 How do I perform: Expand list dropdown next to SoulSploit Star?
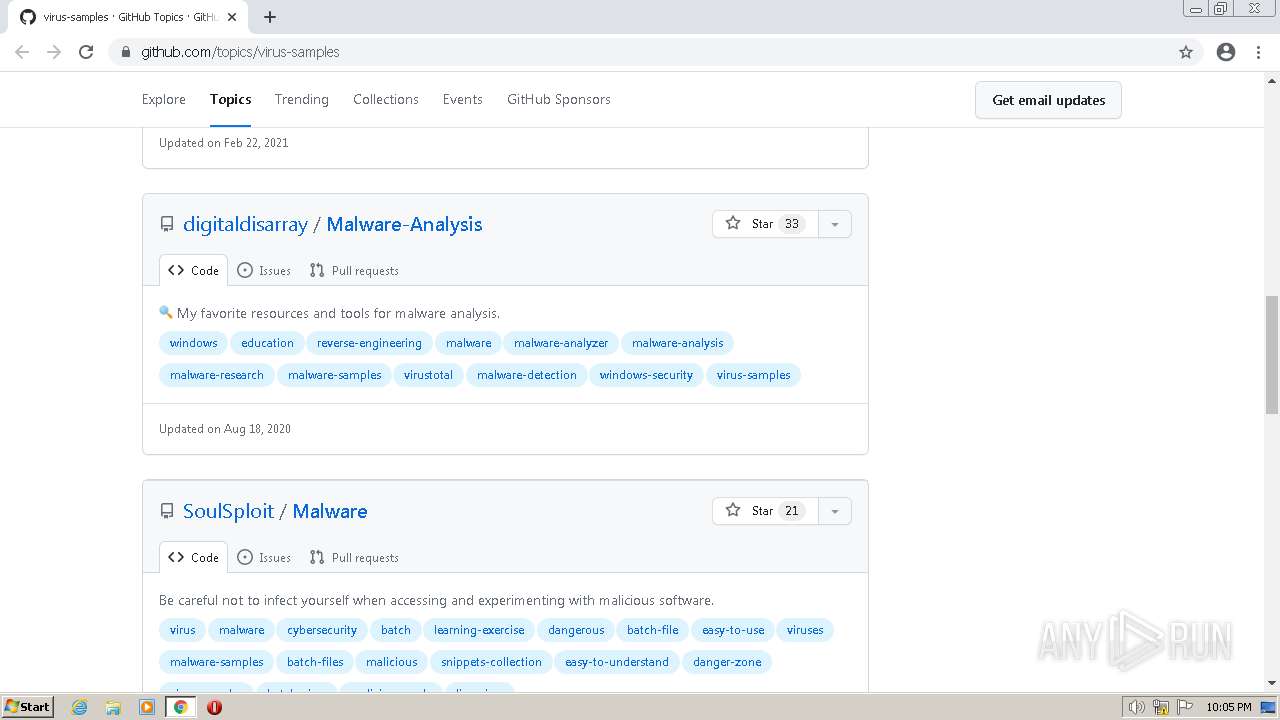834,511
